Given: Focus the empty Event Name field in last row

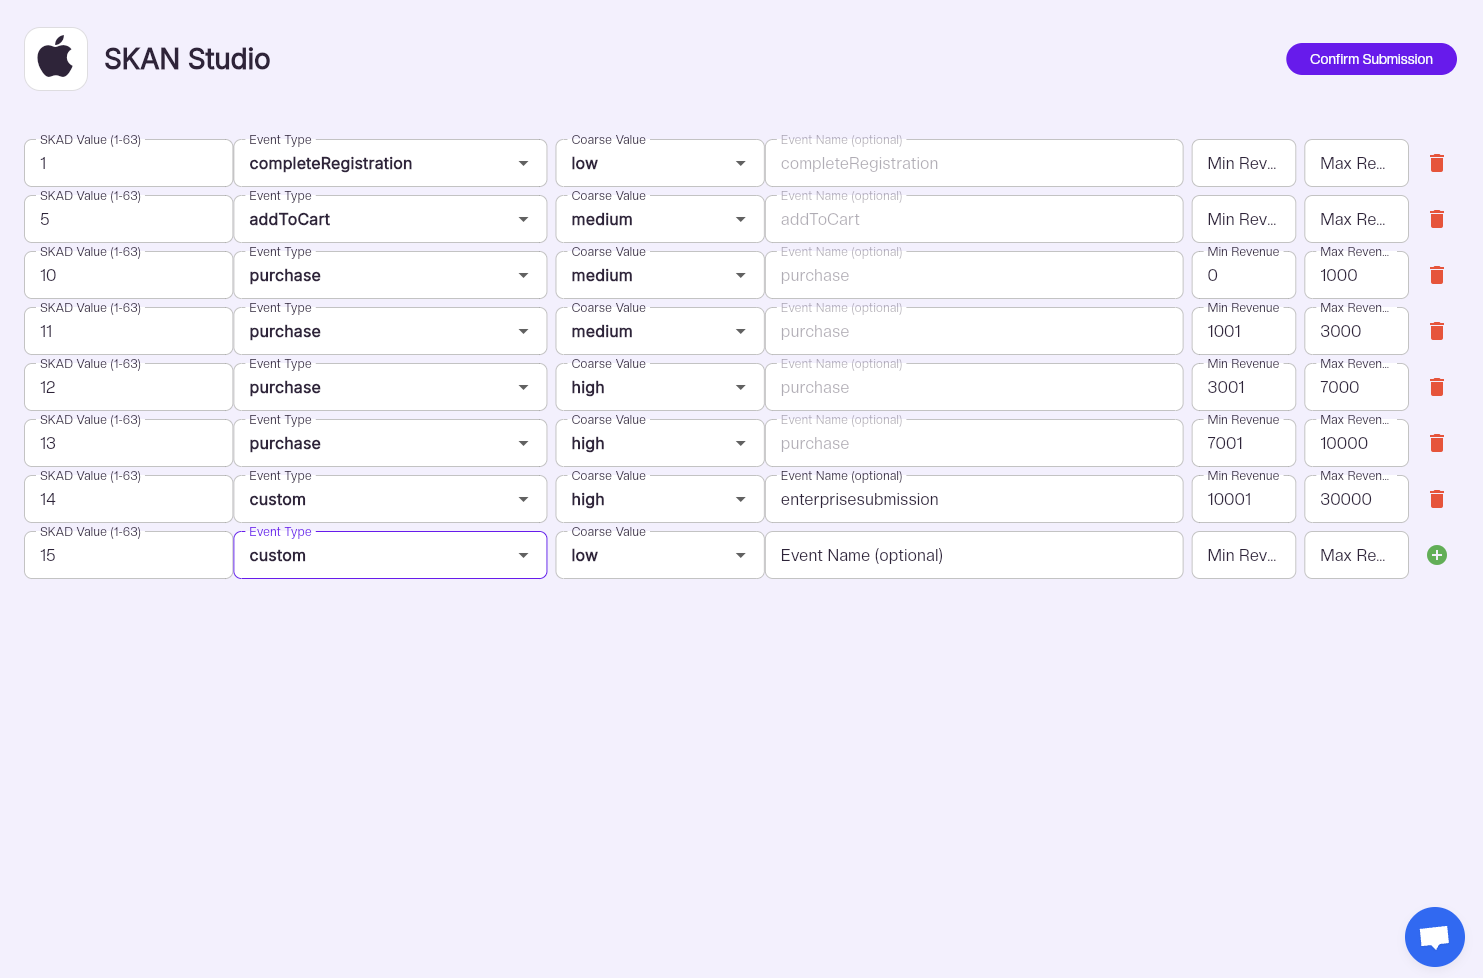Looking at the screenshot, I should point(973,555).
